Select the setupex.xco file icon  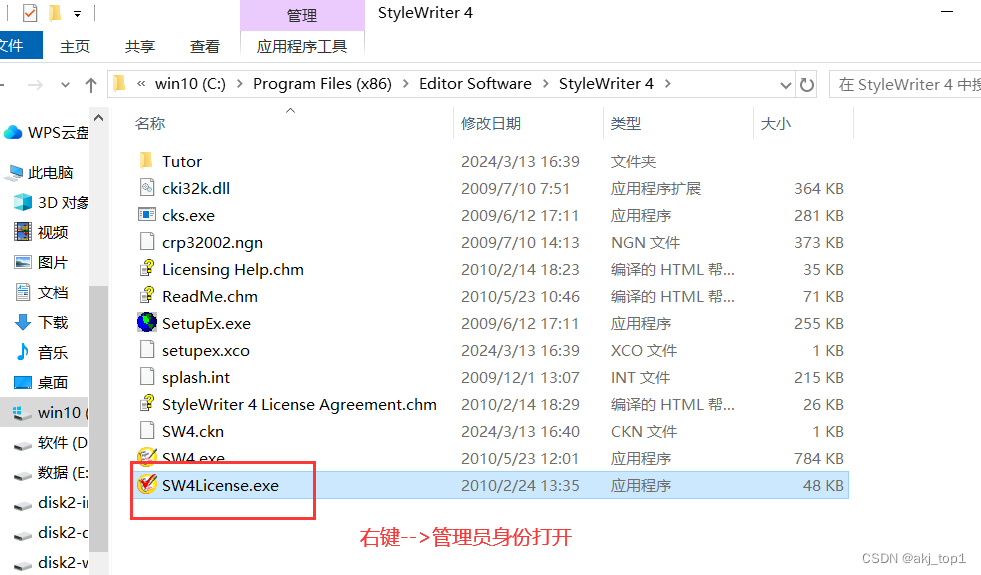[146, 350]
